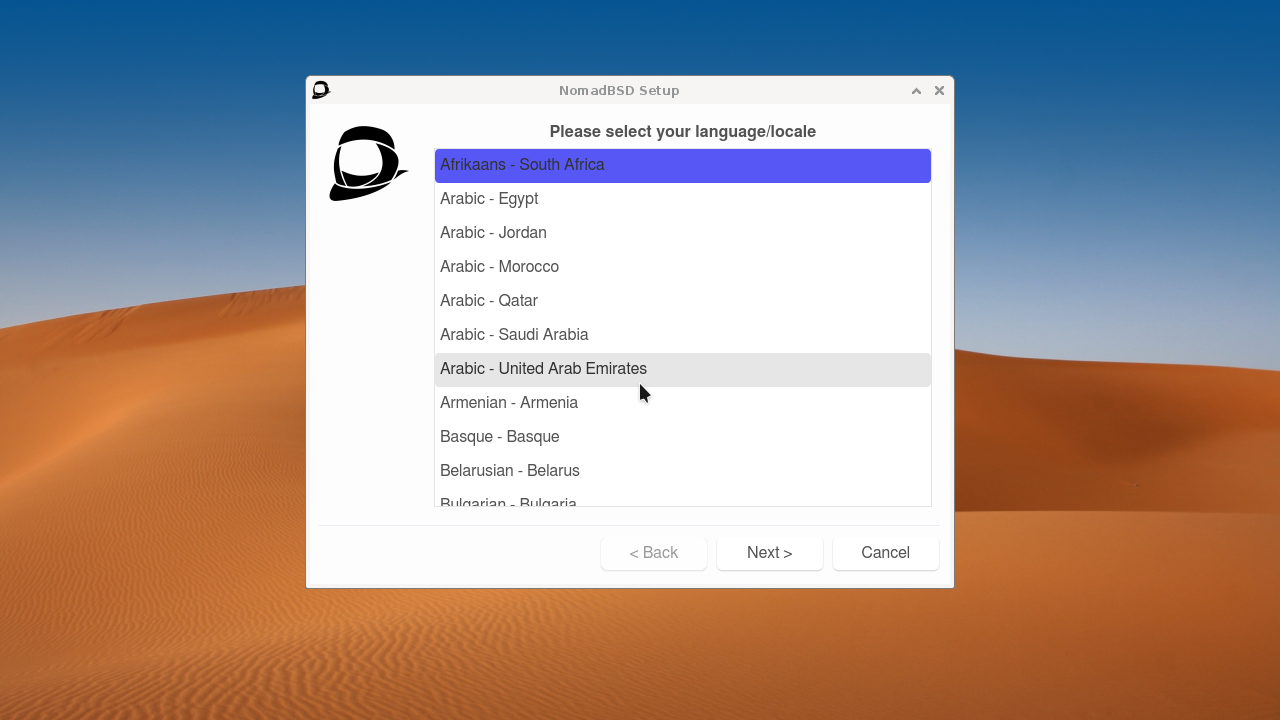Cancel the setup wizard

point(886,553)
